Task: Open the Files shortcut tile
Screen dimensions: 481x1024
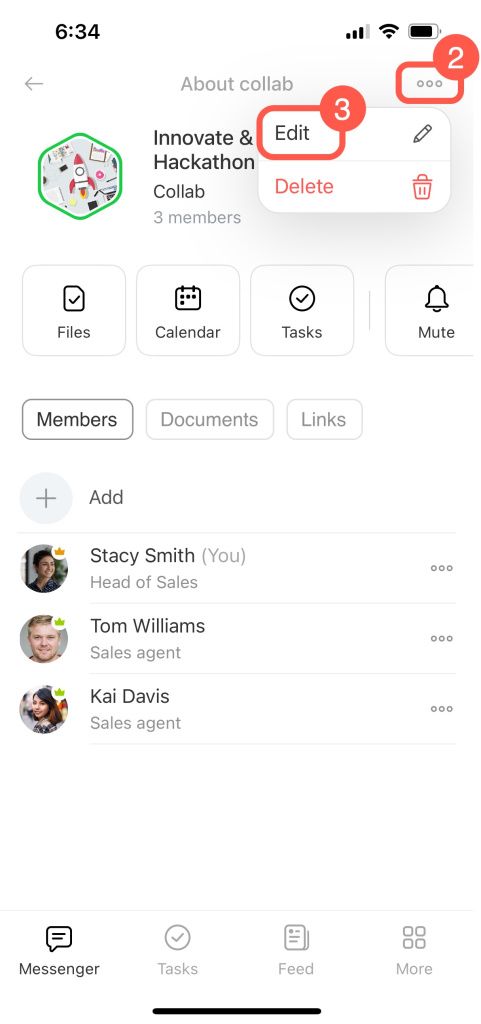Action: point(74,310)
